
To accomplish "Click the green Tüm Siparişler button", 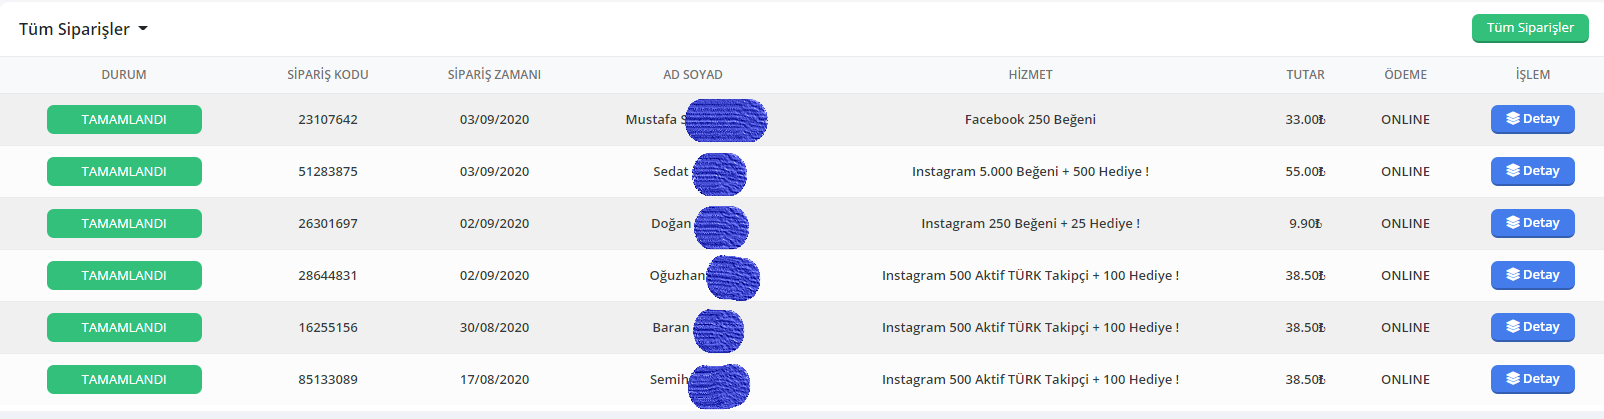I will coord(1530,28).
